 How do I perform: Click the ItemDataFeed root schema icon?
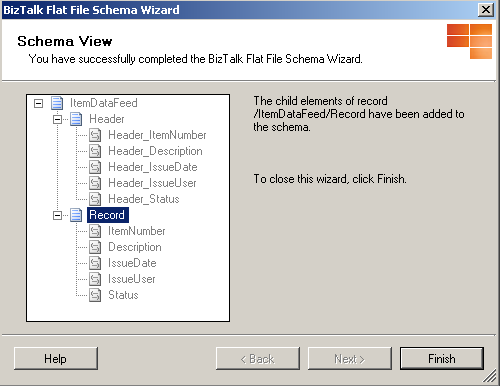point(57,103)
